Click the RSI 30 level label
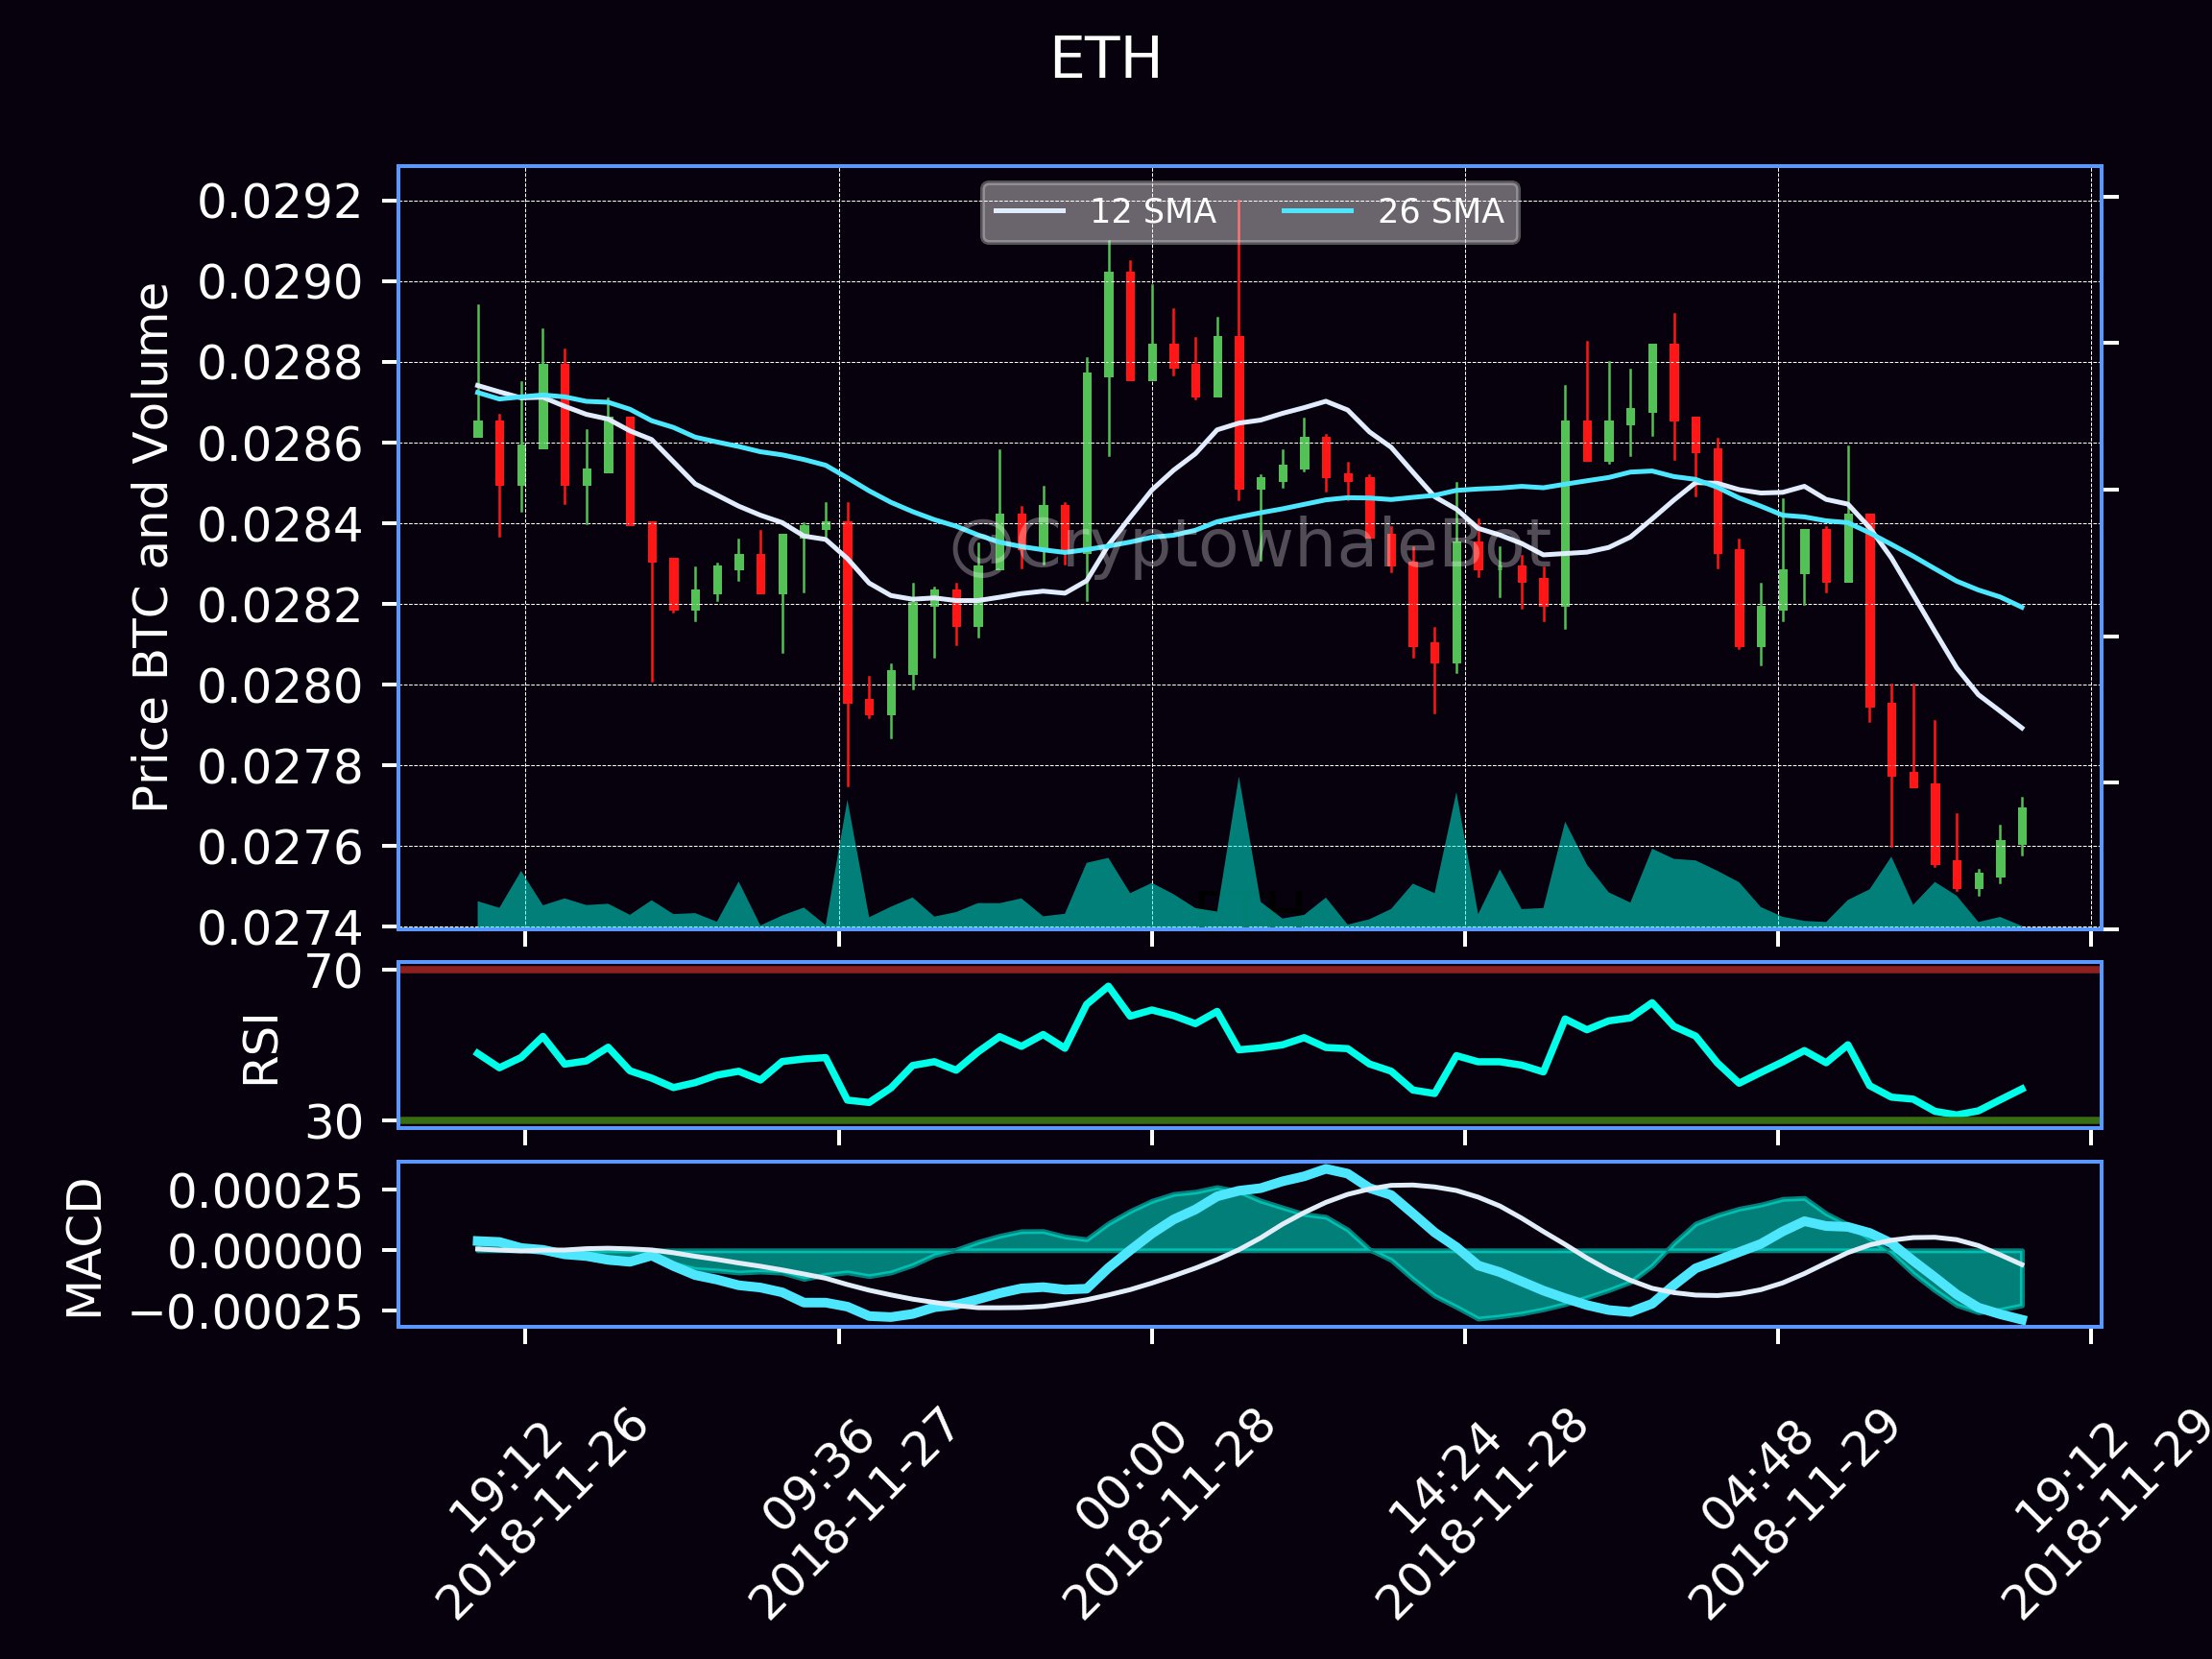2212x1659 pixels. [334, 1123]
